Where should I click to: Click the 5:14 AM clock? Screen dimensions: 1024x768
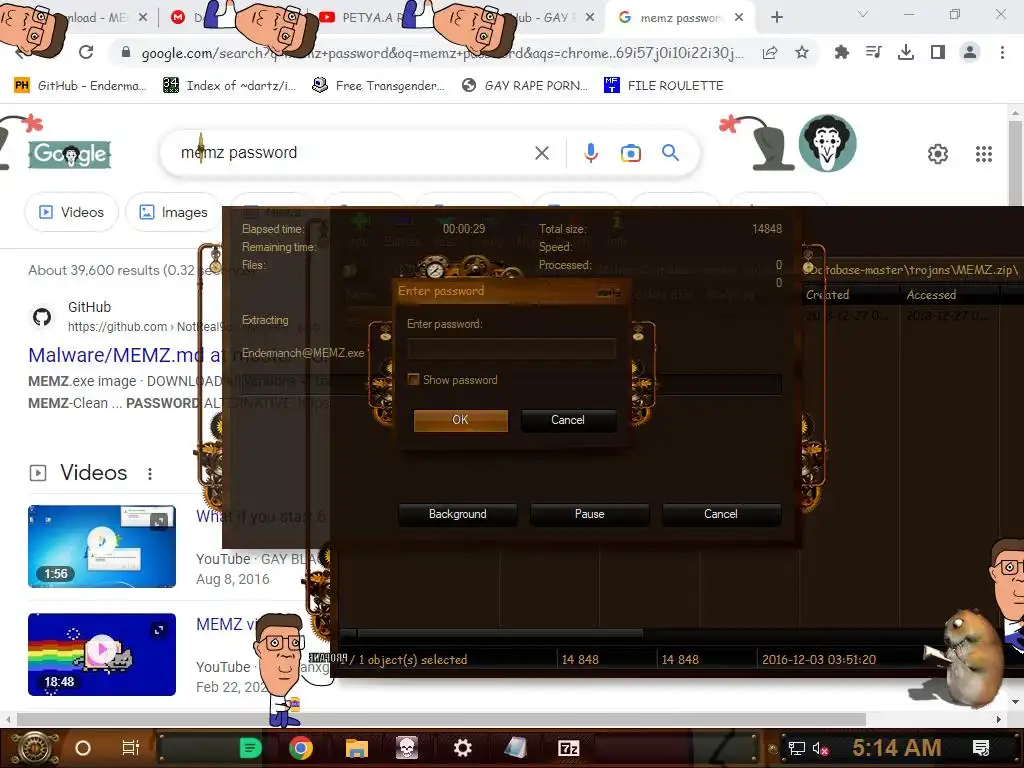coord(897,748)
